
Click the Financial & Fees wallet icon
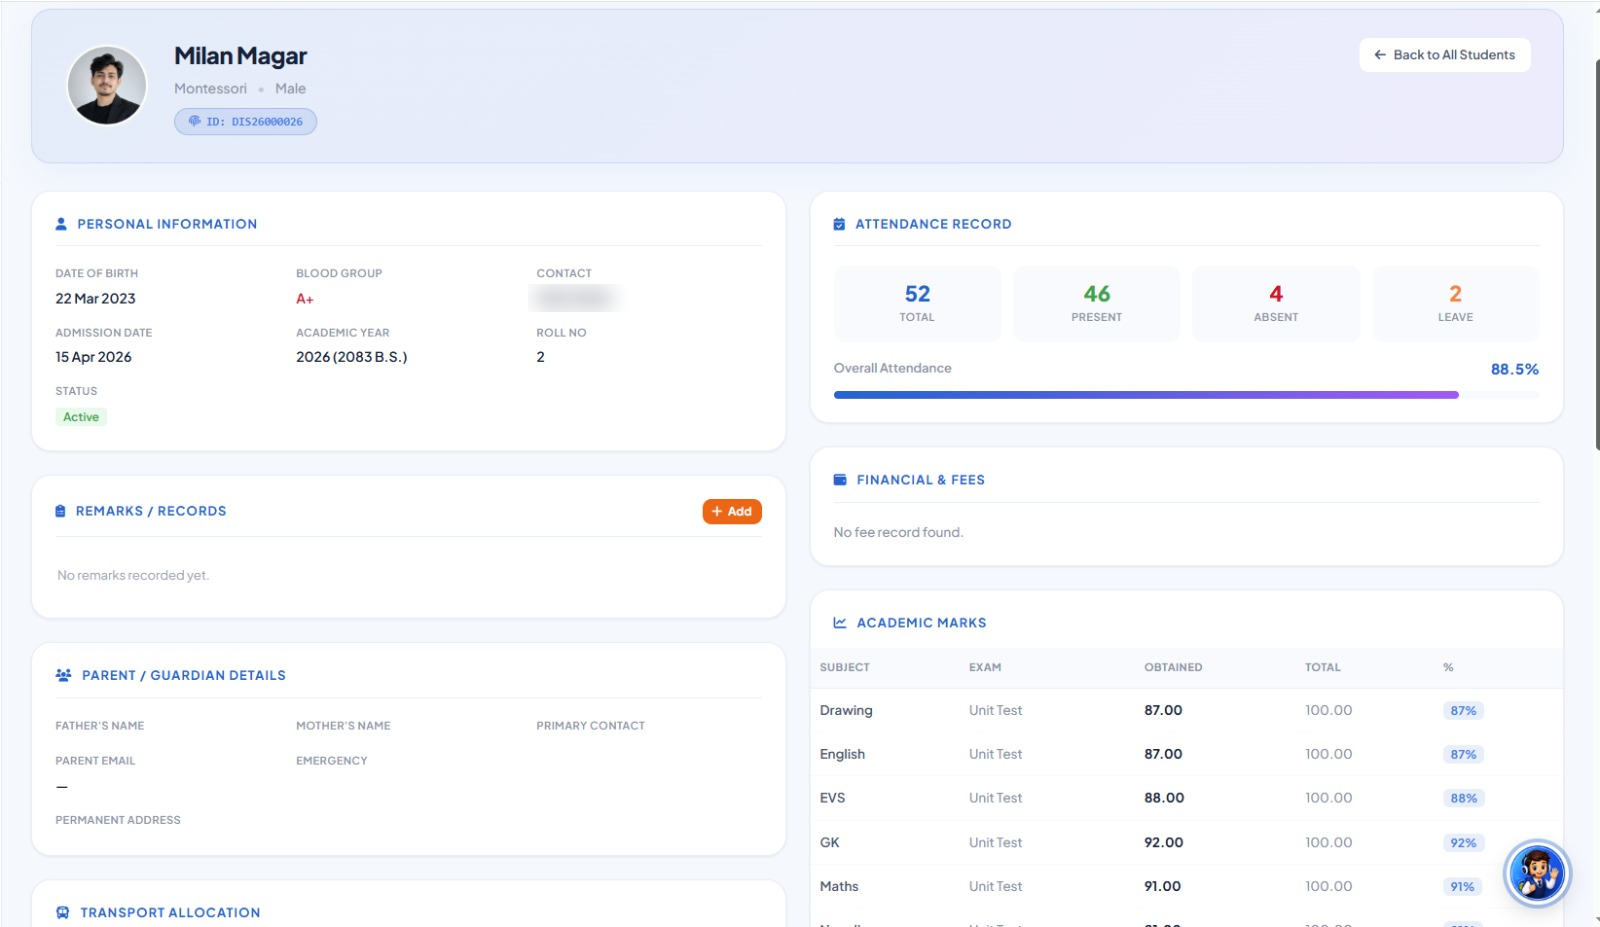tap(840, 480)
